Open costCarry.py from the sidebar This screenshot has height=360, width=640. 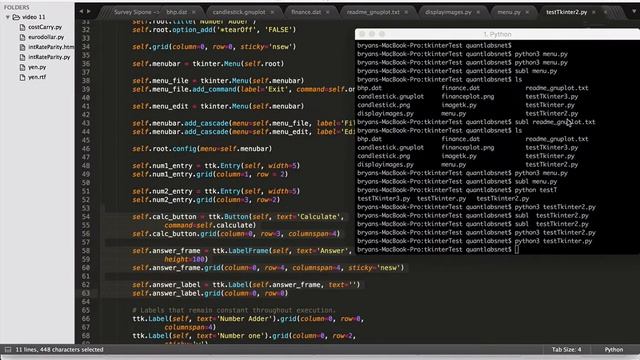(45, 27)
